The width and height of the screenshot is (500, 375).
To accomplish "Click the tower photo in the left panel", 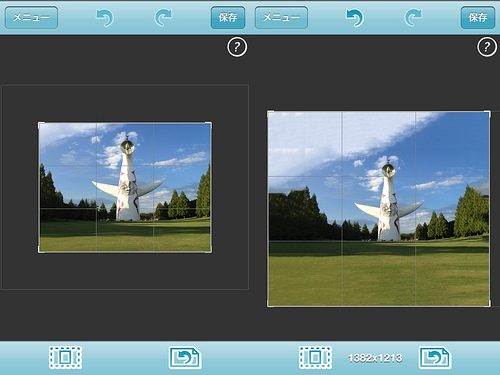I will 125,187.
